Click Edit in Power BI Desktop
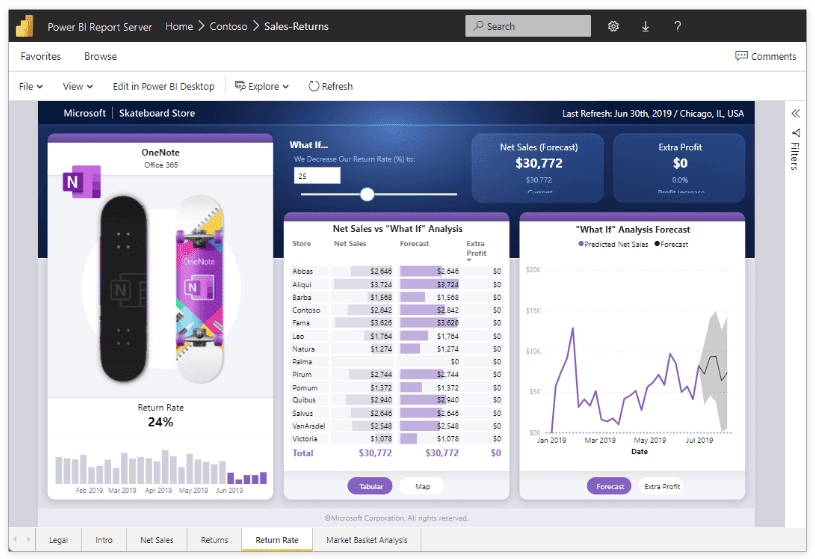Viewport: 815px width, 559px height. point(163,86)
